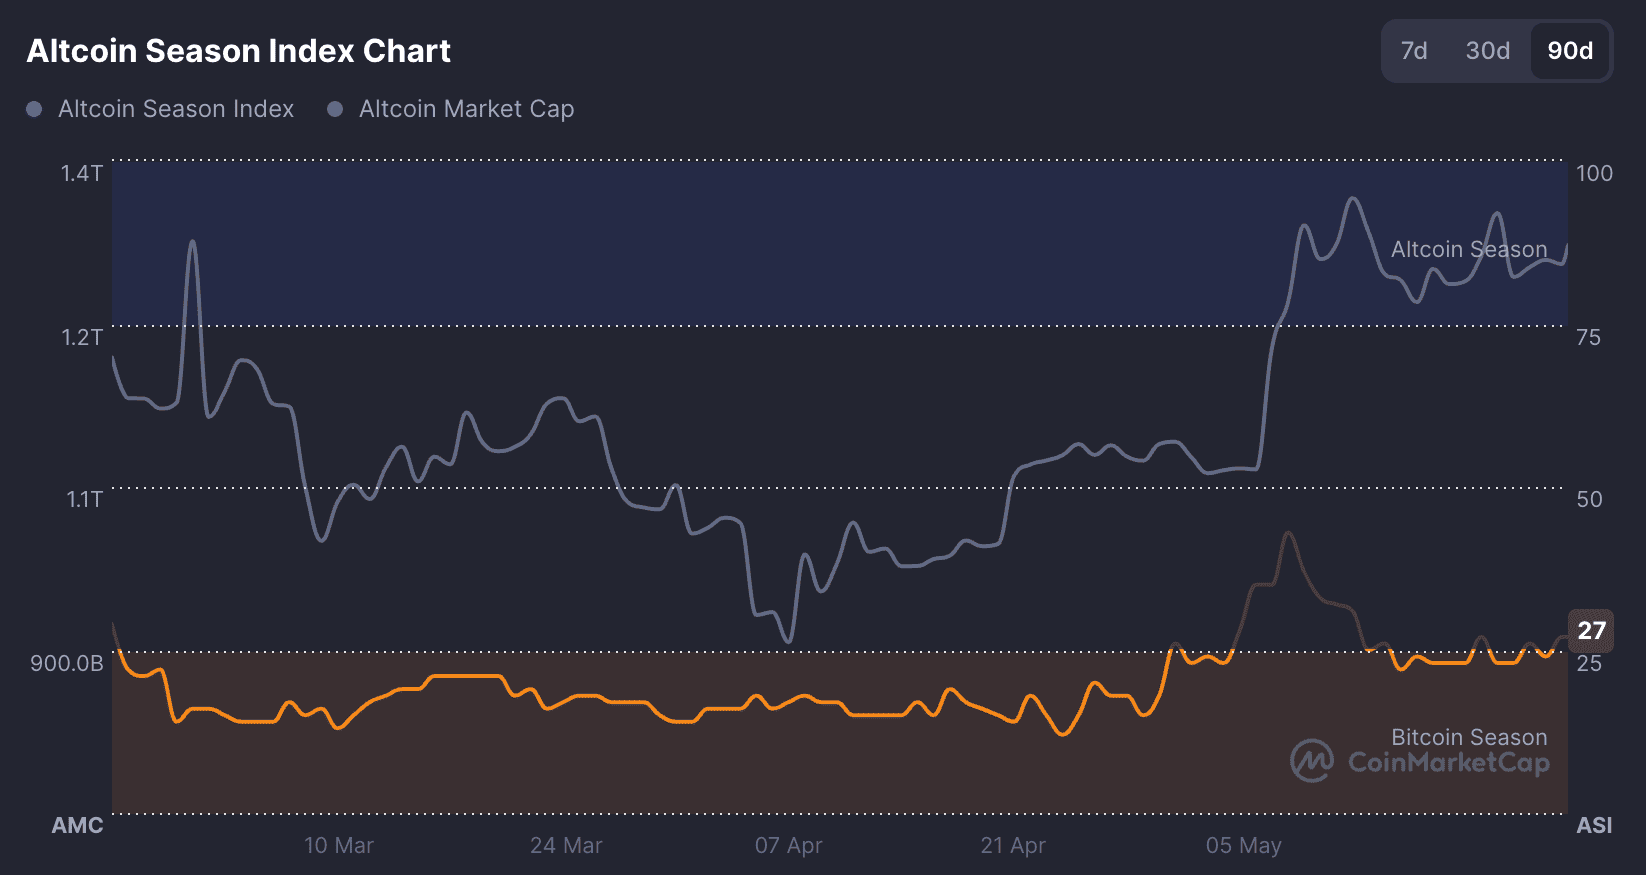The height and width of the screenshot is (875, 1646).
Task: Click the Altcoin Season zone label
Action: tap(1468, 249)
